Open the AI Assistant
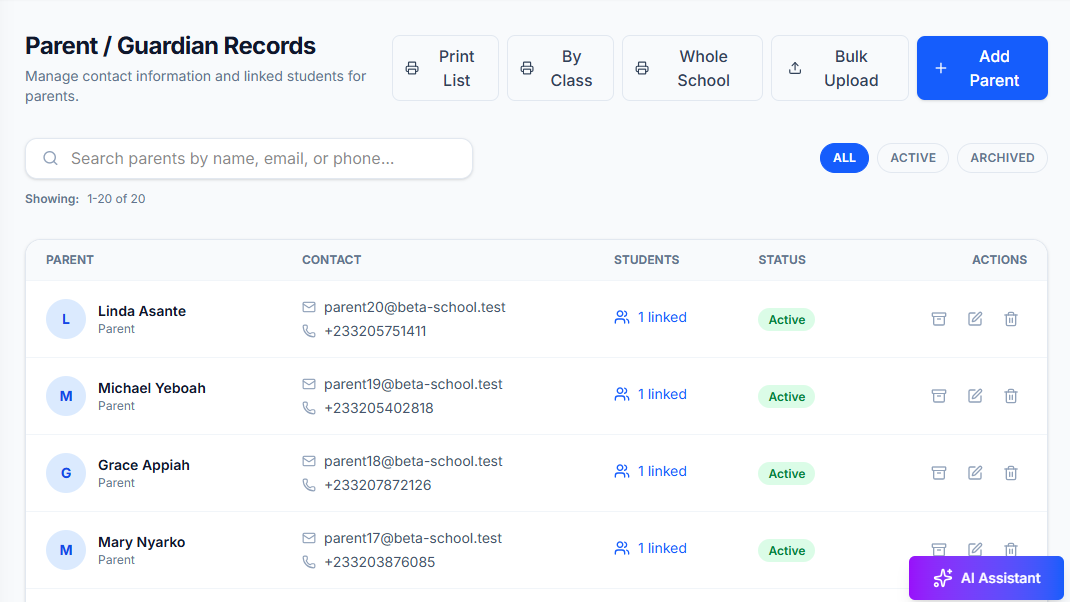1070x602 pixels. tap(985, 578)
